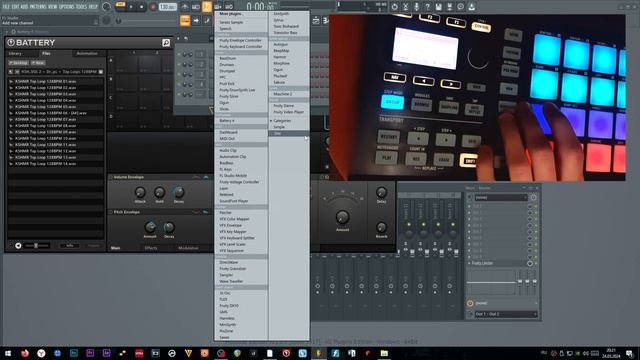Click the Battery logo icon
640x360 pixels.
click(11, 42)
